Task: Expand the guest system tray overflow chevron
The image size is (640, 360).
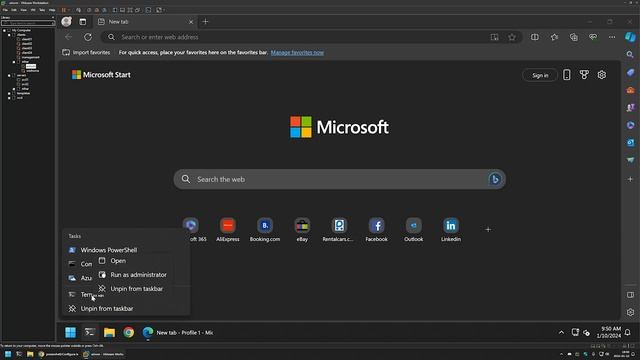Action: click(561, 333)
